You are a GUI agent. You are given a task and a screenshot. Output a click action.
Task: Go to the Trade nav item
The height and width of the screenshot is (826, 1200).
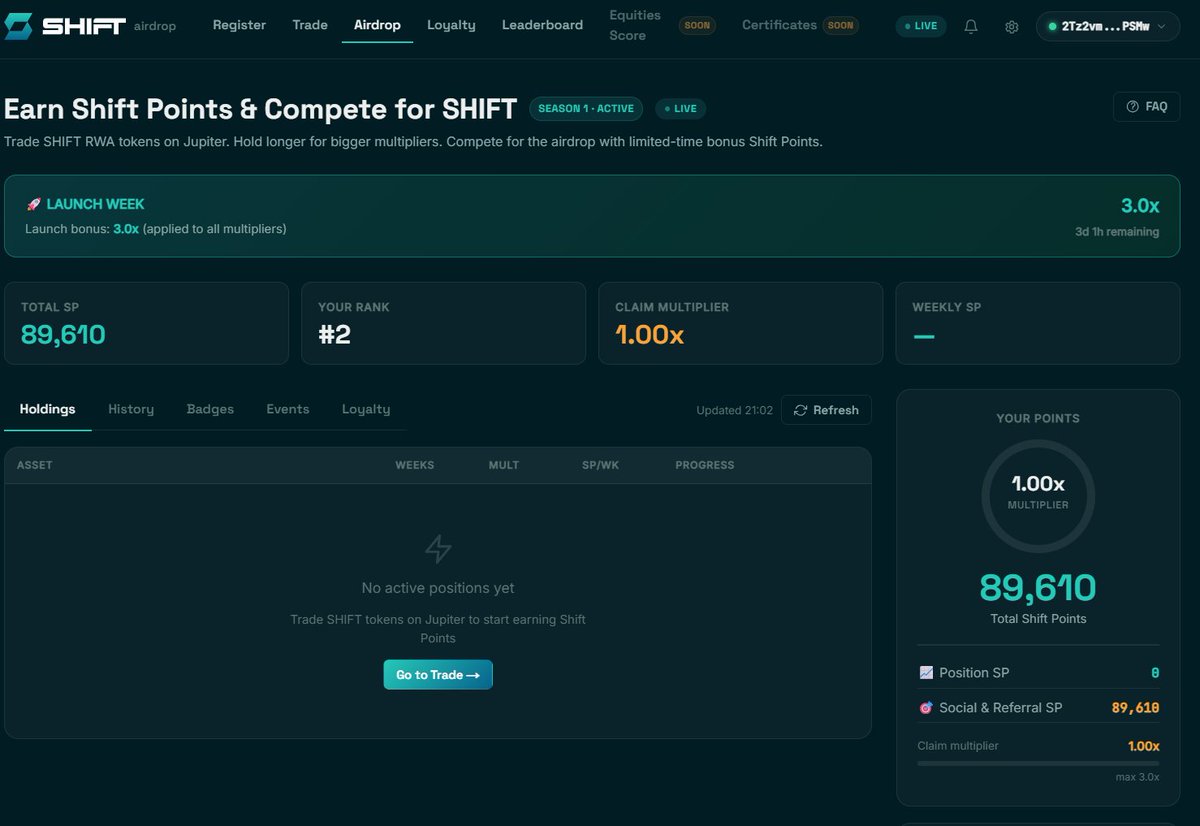(310, 25)
